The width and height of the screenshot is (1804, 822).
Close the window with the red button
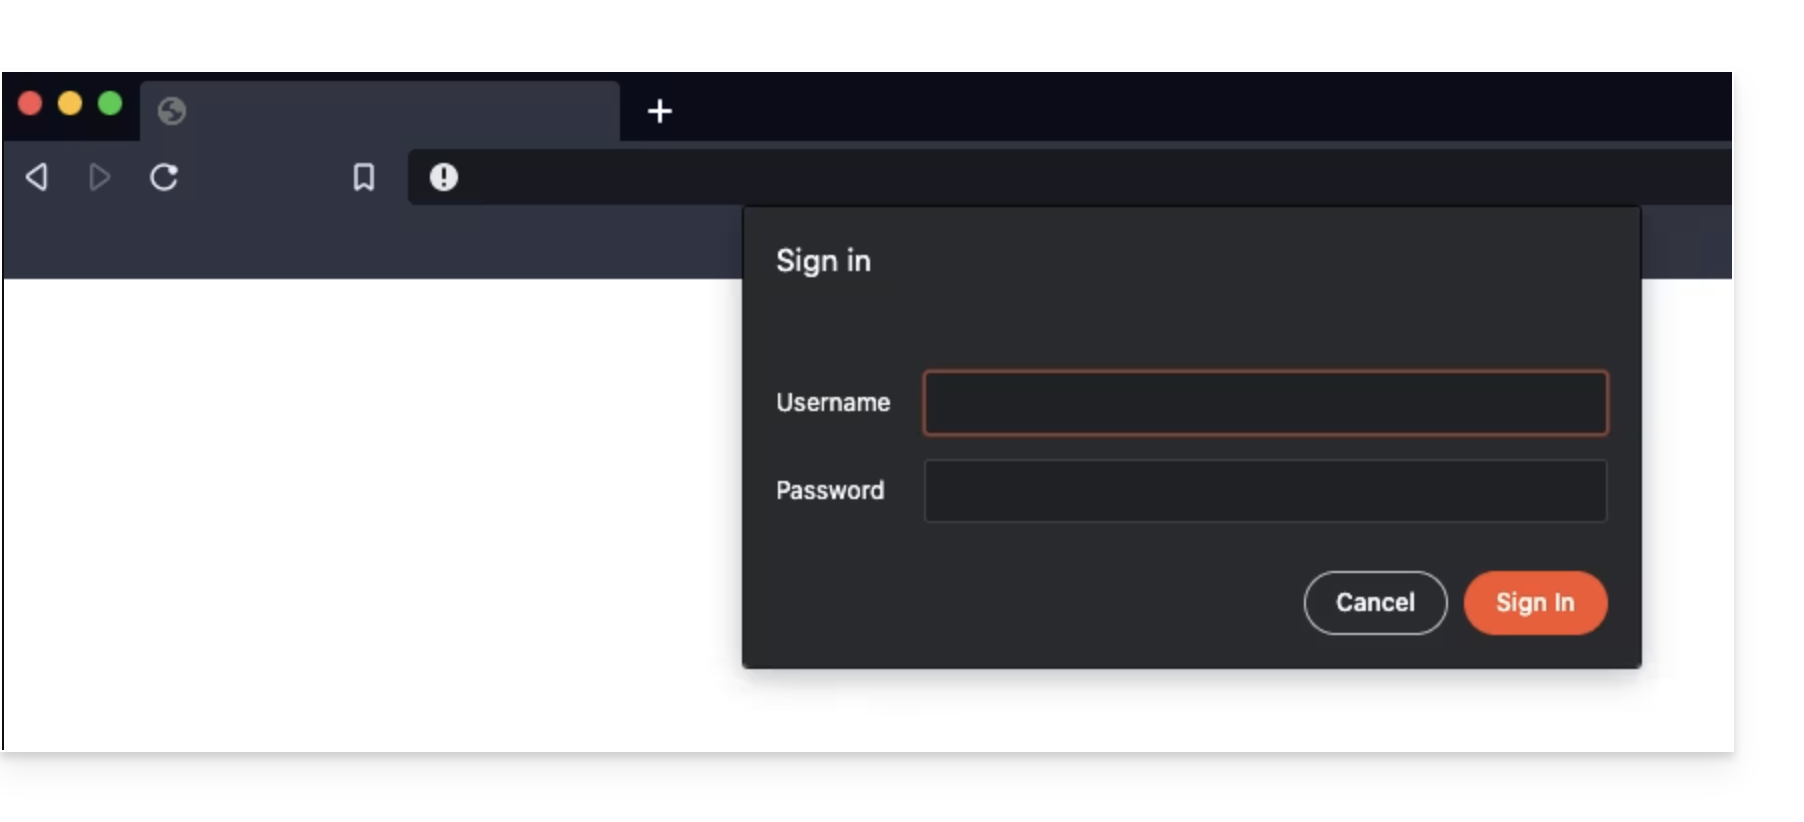(30, 103)
